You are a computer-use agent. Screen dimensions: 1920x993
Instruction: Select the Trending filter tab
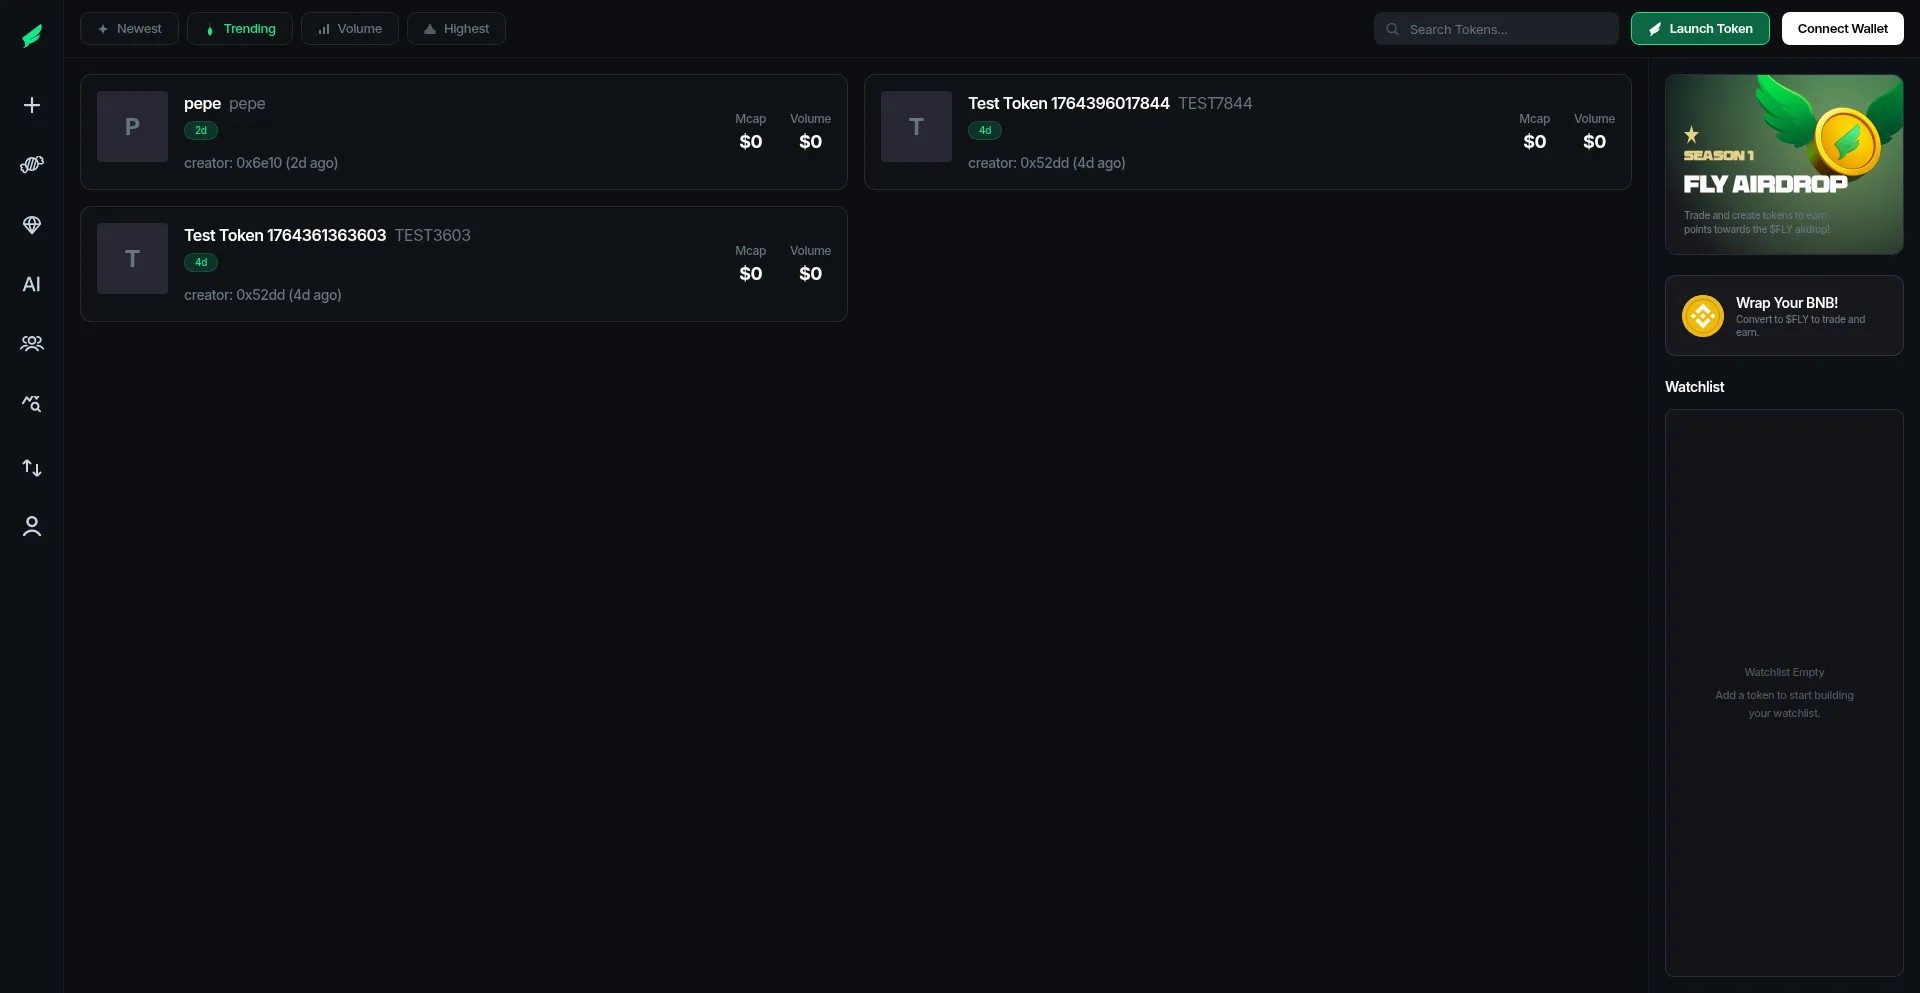[240, 29]
